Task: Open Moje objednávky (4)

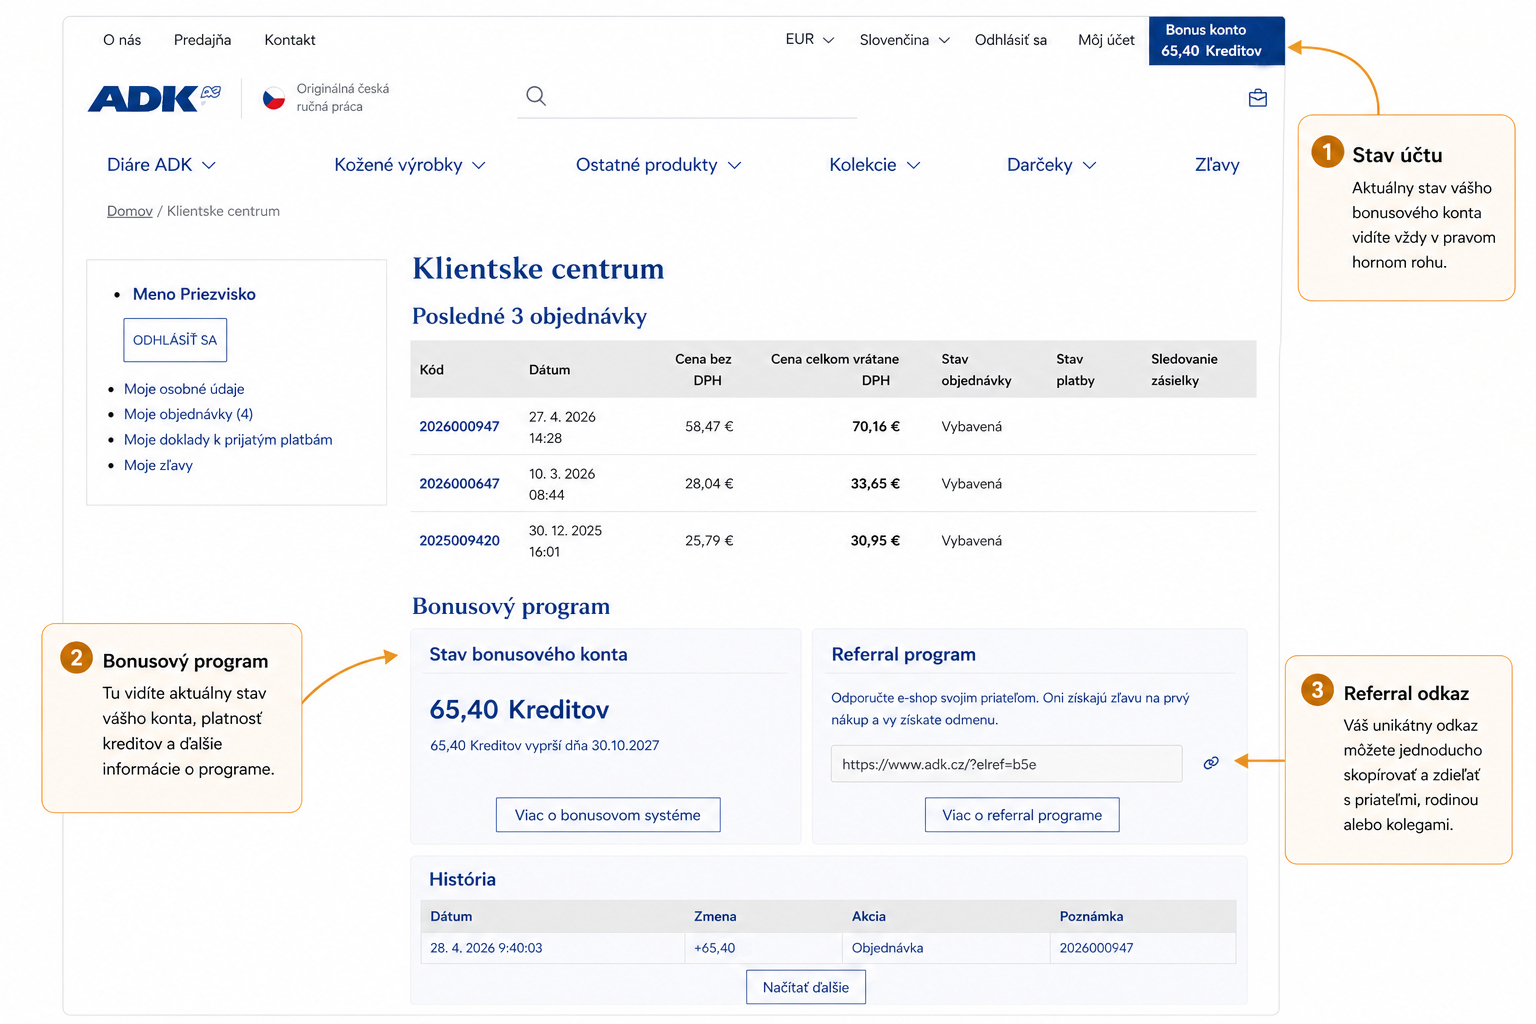Action: [x=188, y=414]
